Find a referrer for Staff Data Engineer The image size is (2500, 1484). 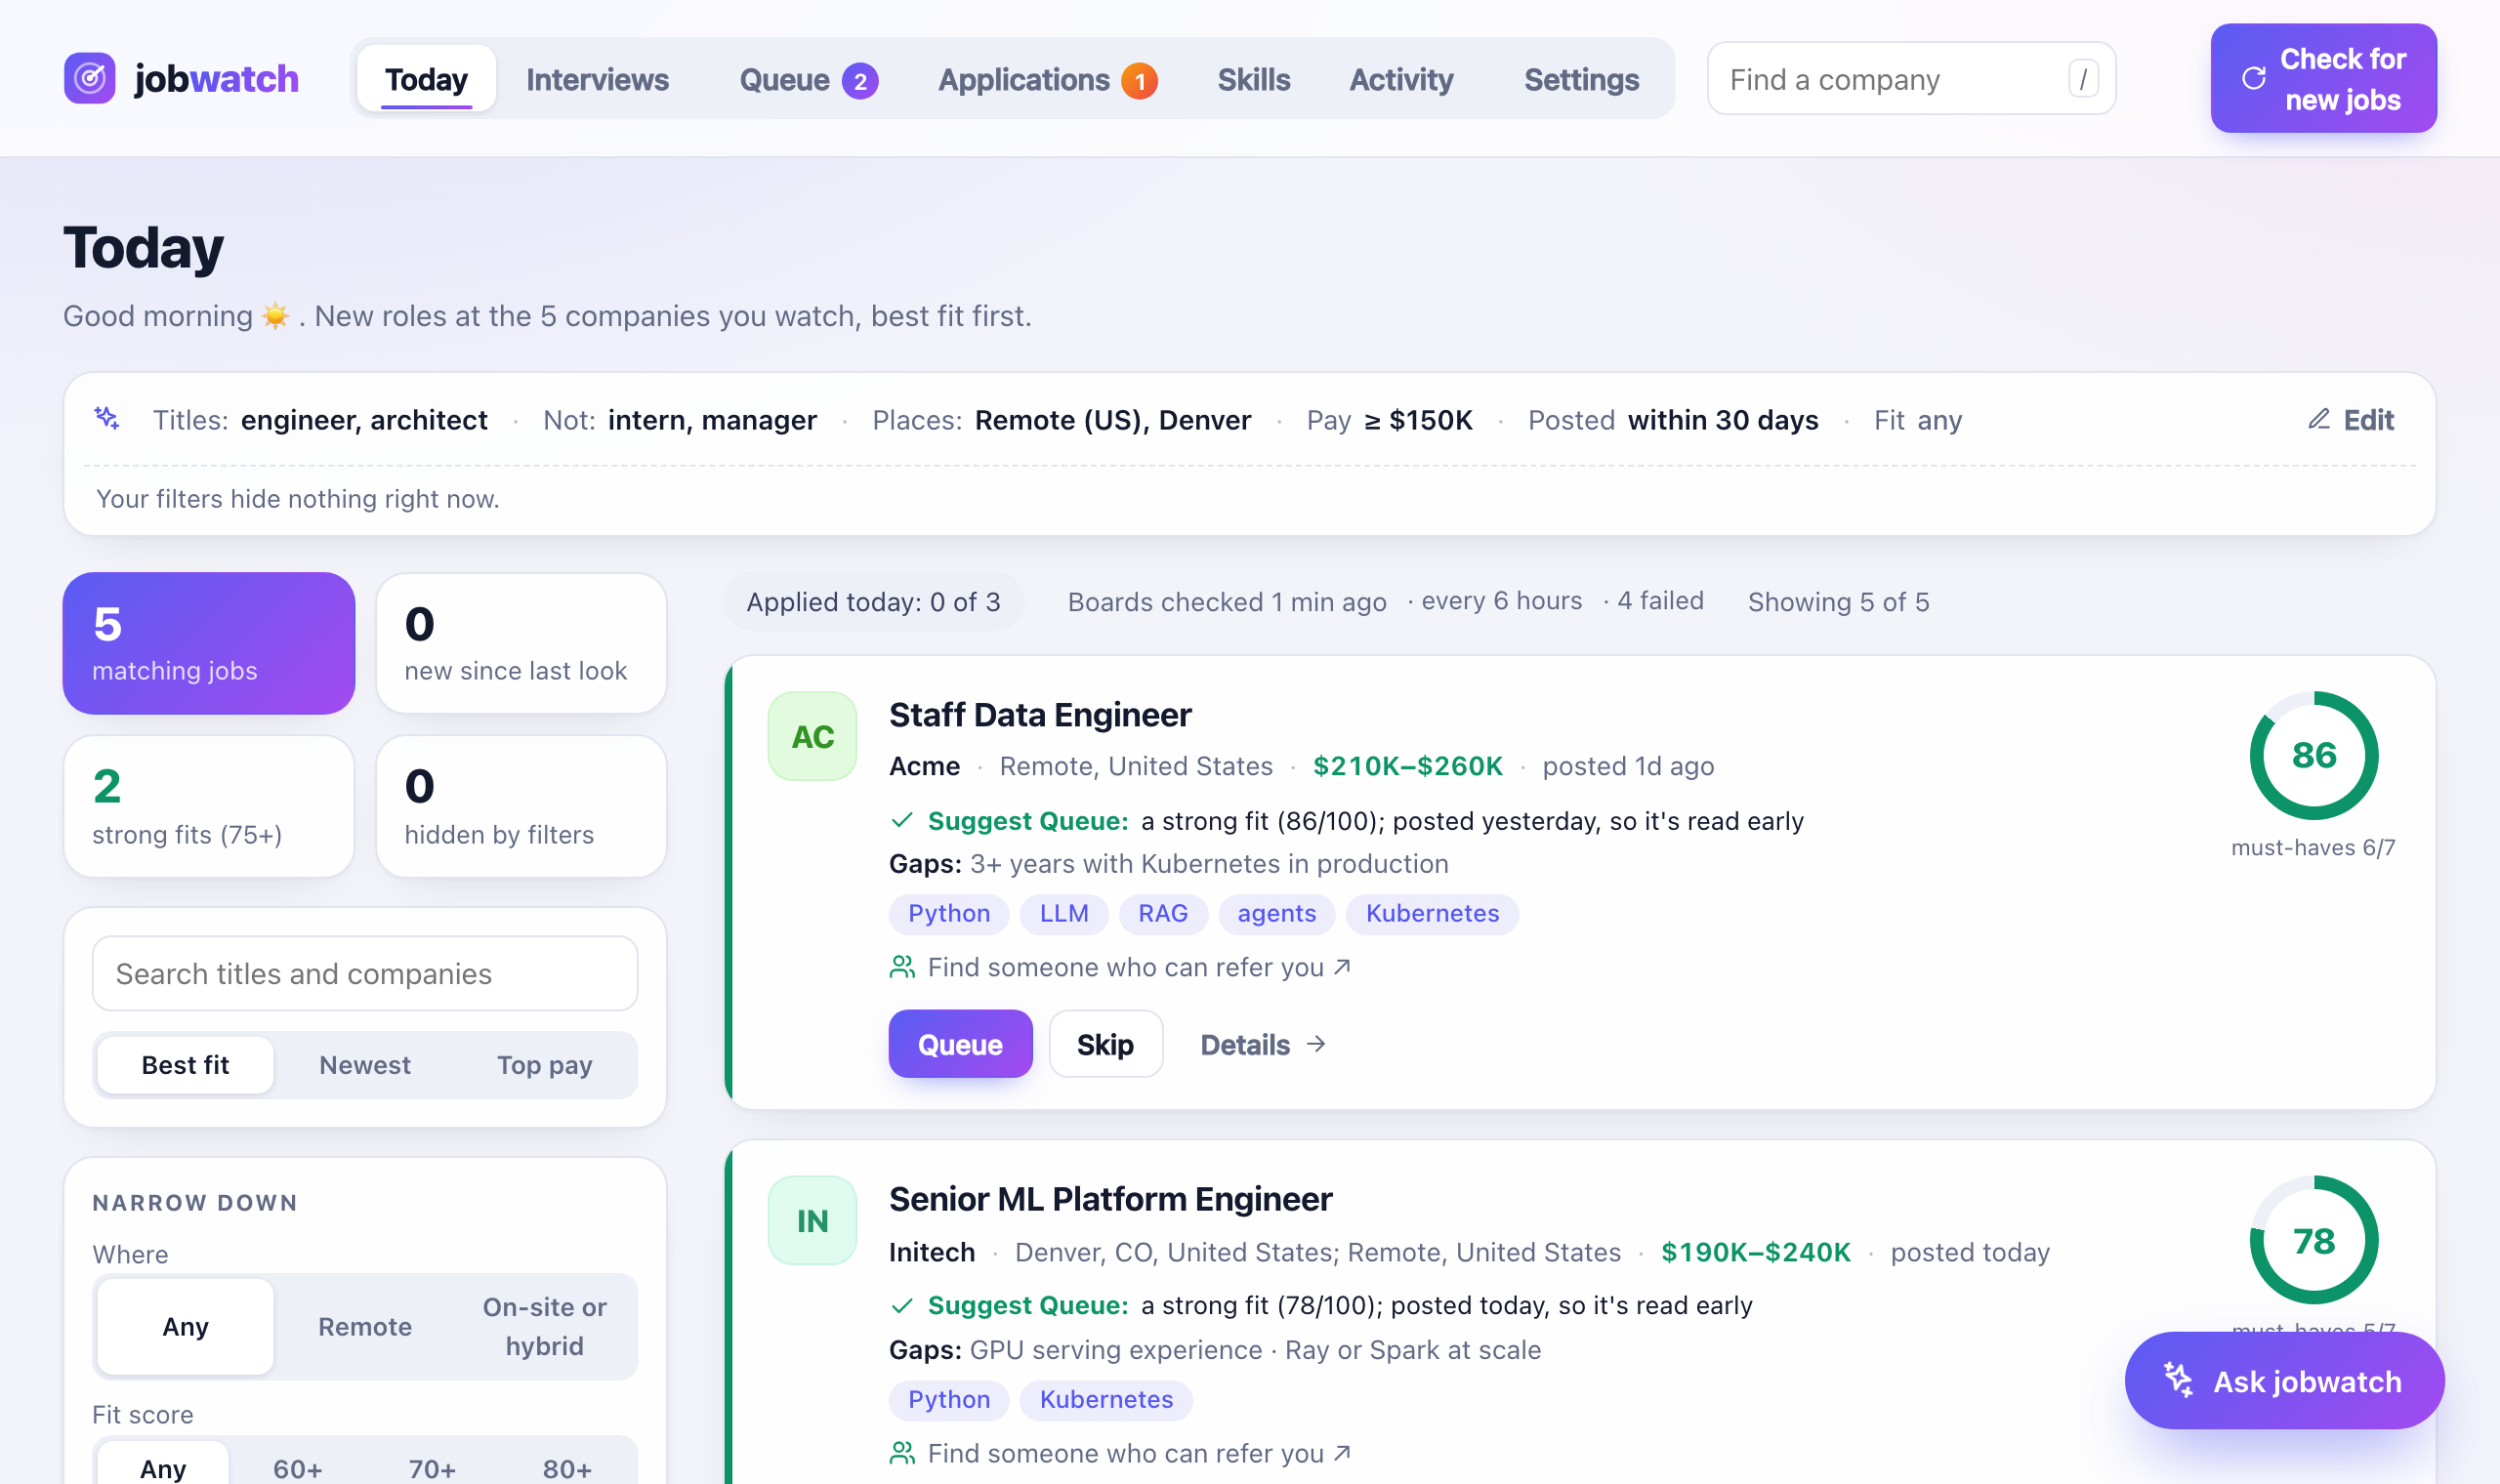tap(1121, 967)
